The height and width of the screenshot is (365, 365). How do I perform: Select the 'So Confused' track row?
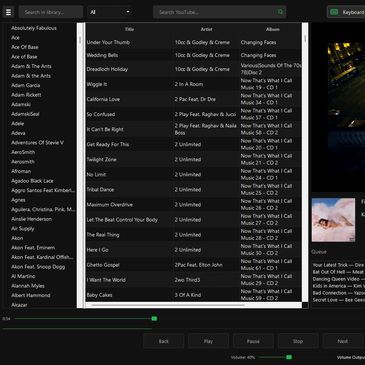[x=194, y=114]
